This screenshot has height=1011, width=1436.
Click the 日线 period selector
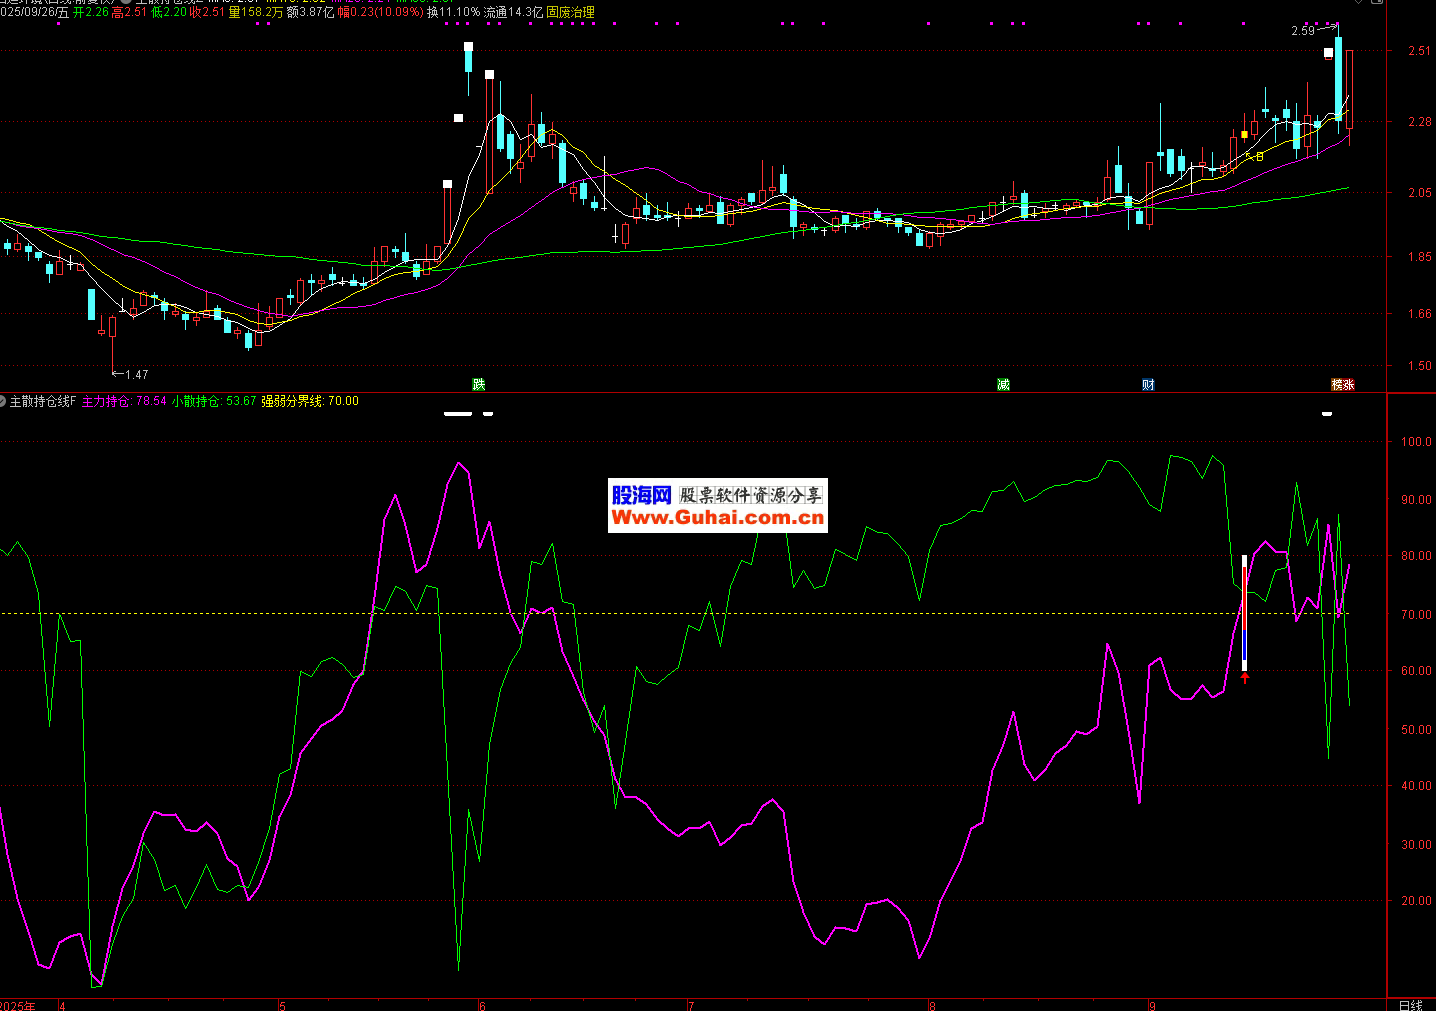coord(1410,1005)
